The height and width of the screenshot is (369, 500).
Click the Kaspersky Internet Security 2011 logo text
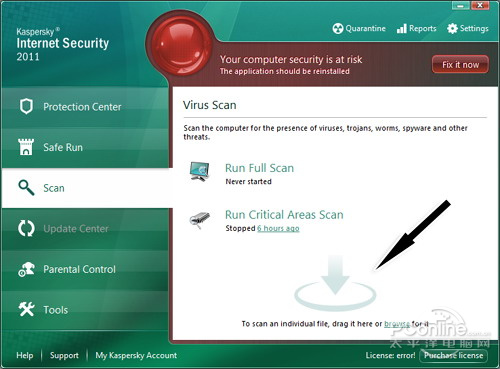click(x=63, y=44)
